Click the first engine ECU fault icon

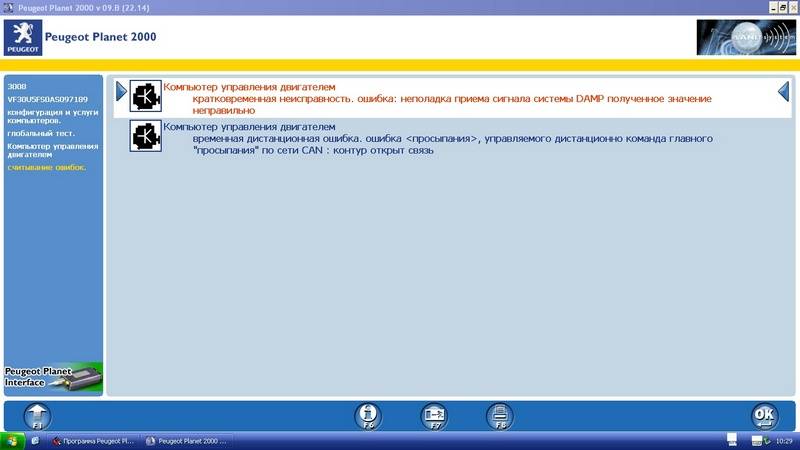(146, 96)
